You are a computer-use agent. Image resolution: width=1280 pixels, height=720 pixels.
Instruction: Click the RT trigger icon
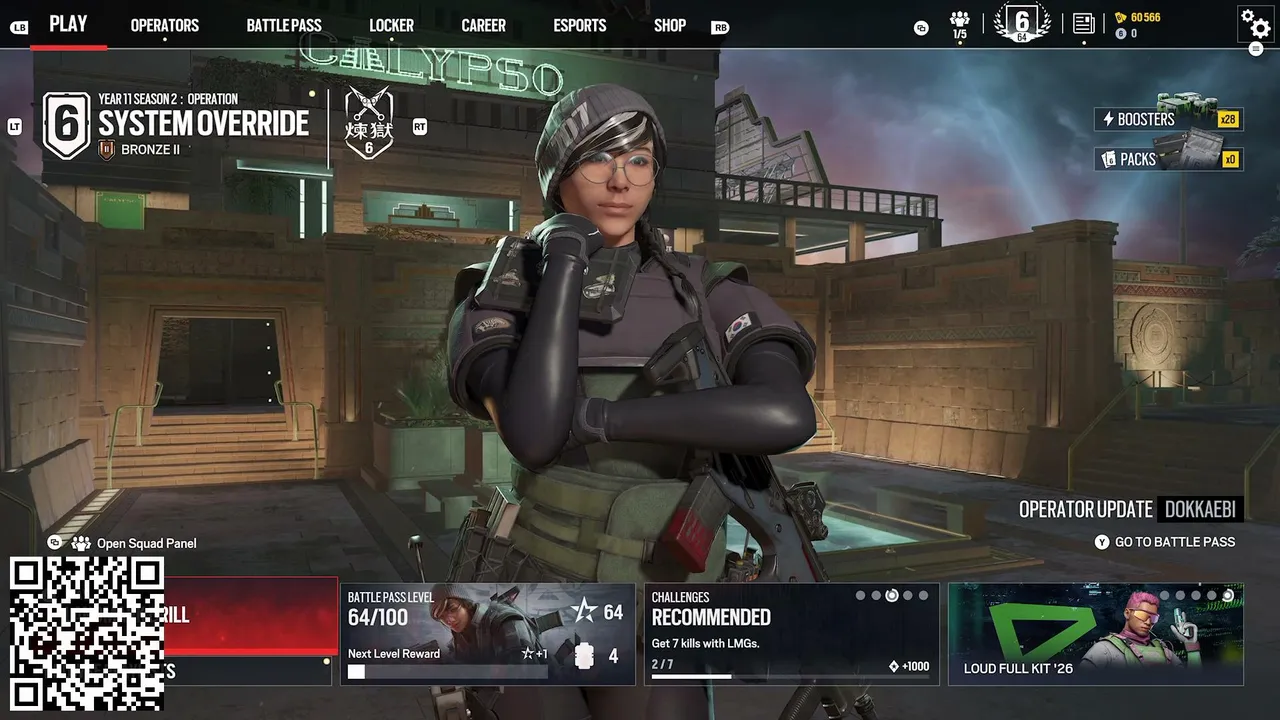coord(419,126)
